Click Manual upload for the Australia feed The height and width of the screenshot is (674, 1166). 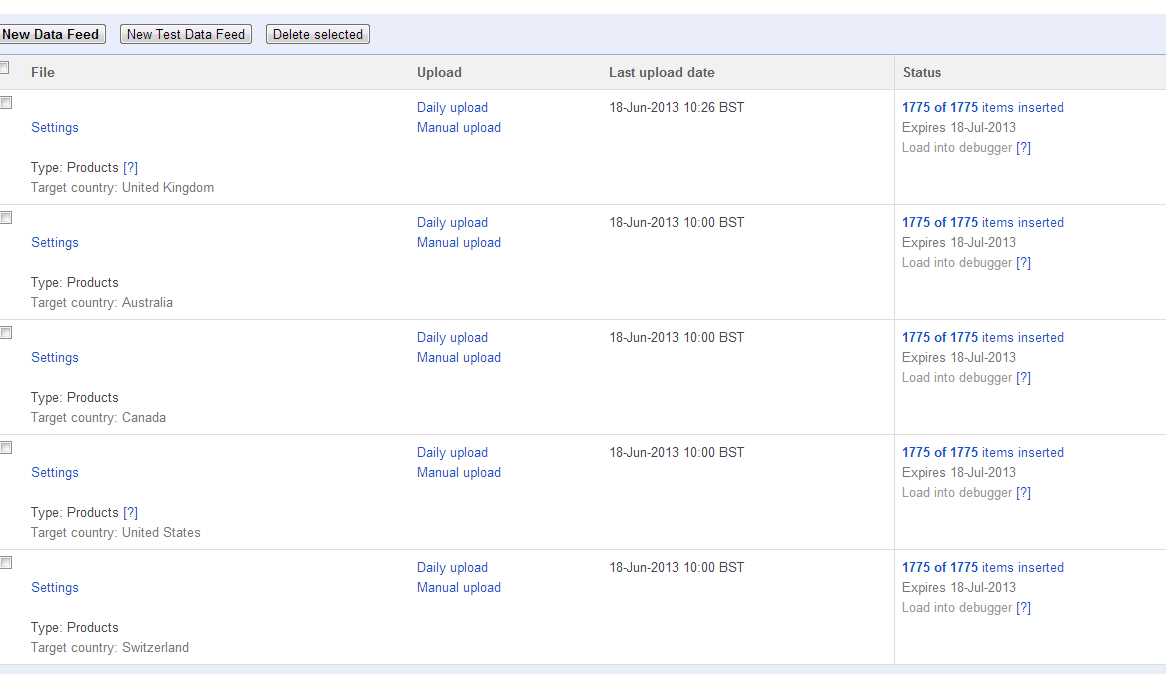(459, 243)
